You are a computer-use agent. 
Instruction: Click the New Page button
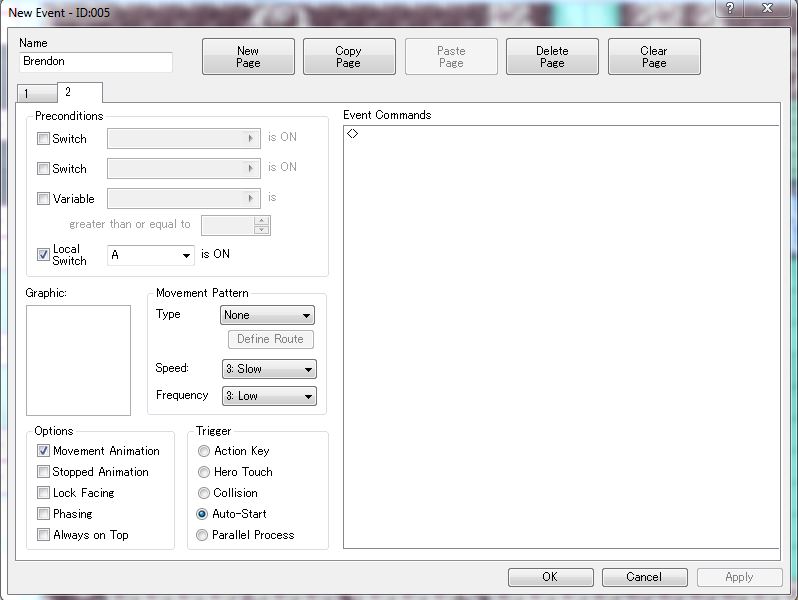(248, 57)
